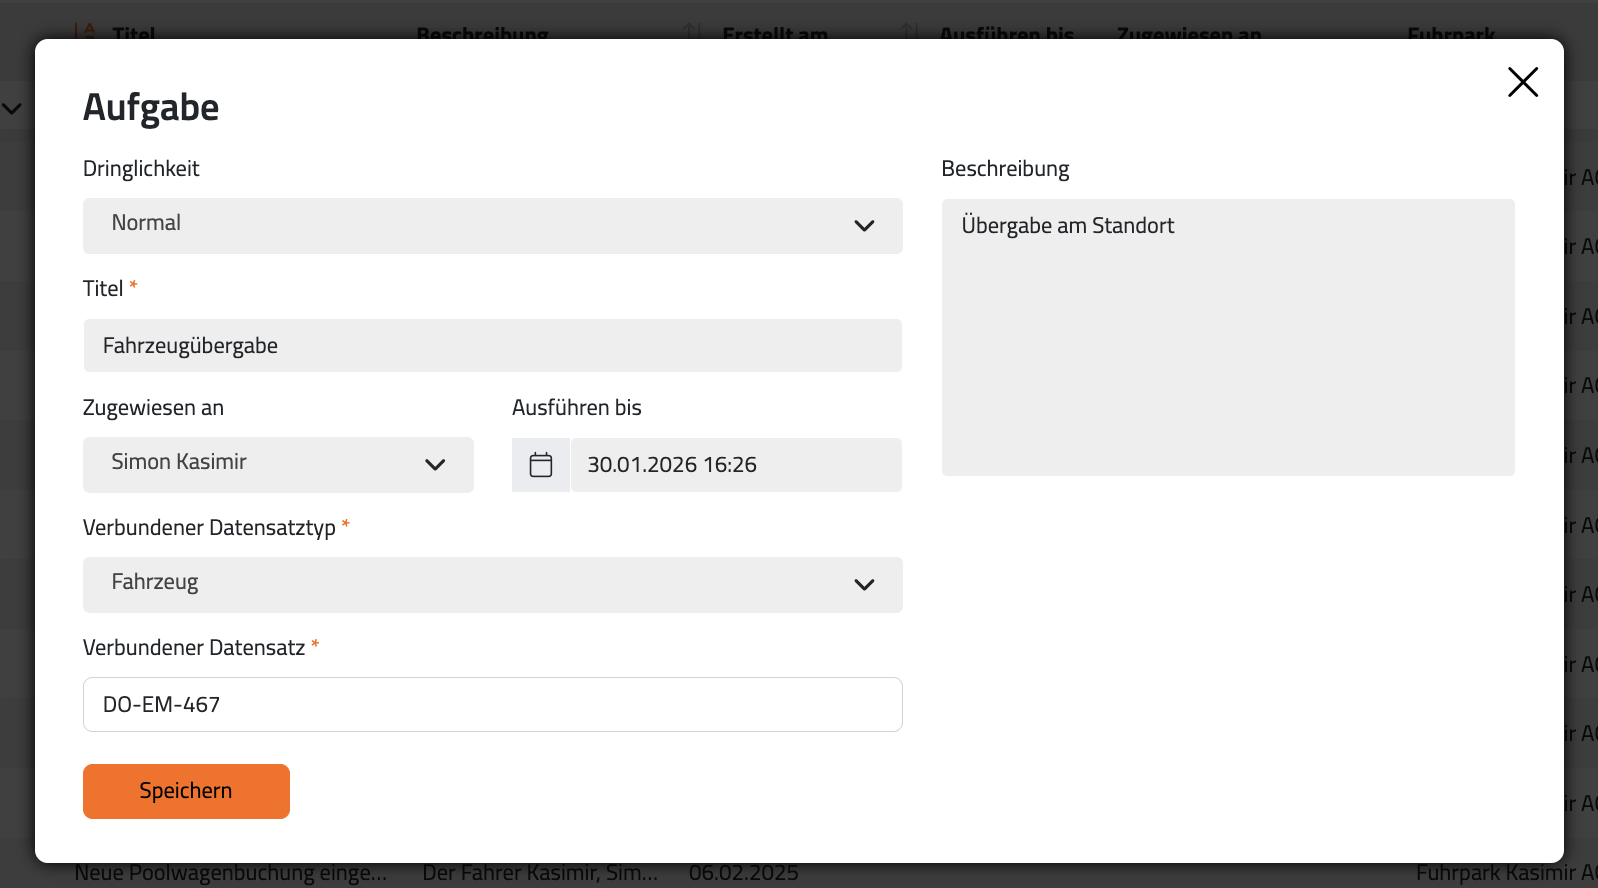Open the Neue Poolwagenbuchung row in table

coord(230,874)
